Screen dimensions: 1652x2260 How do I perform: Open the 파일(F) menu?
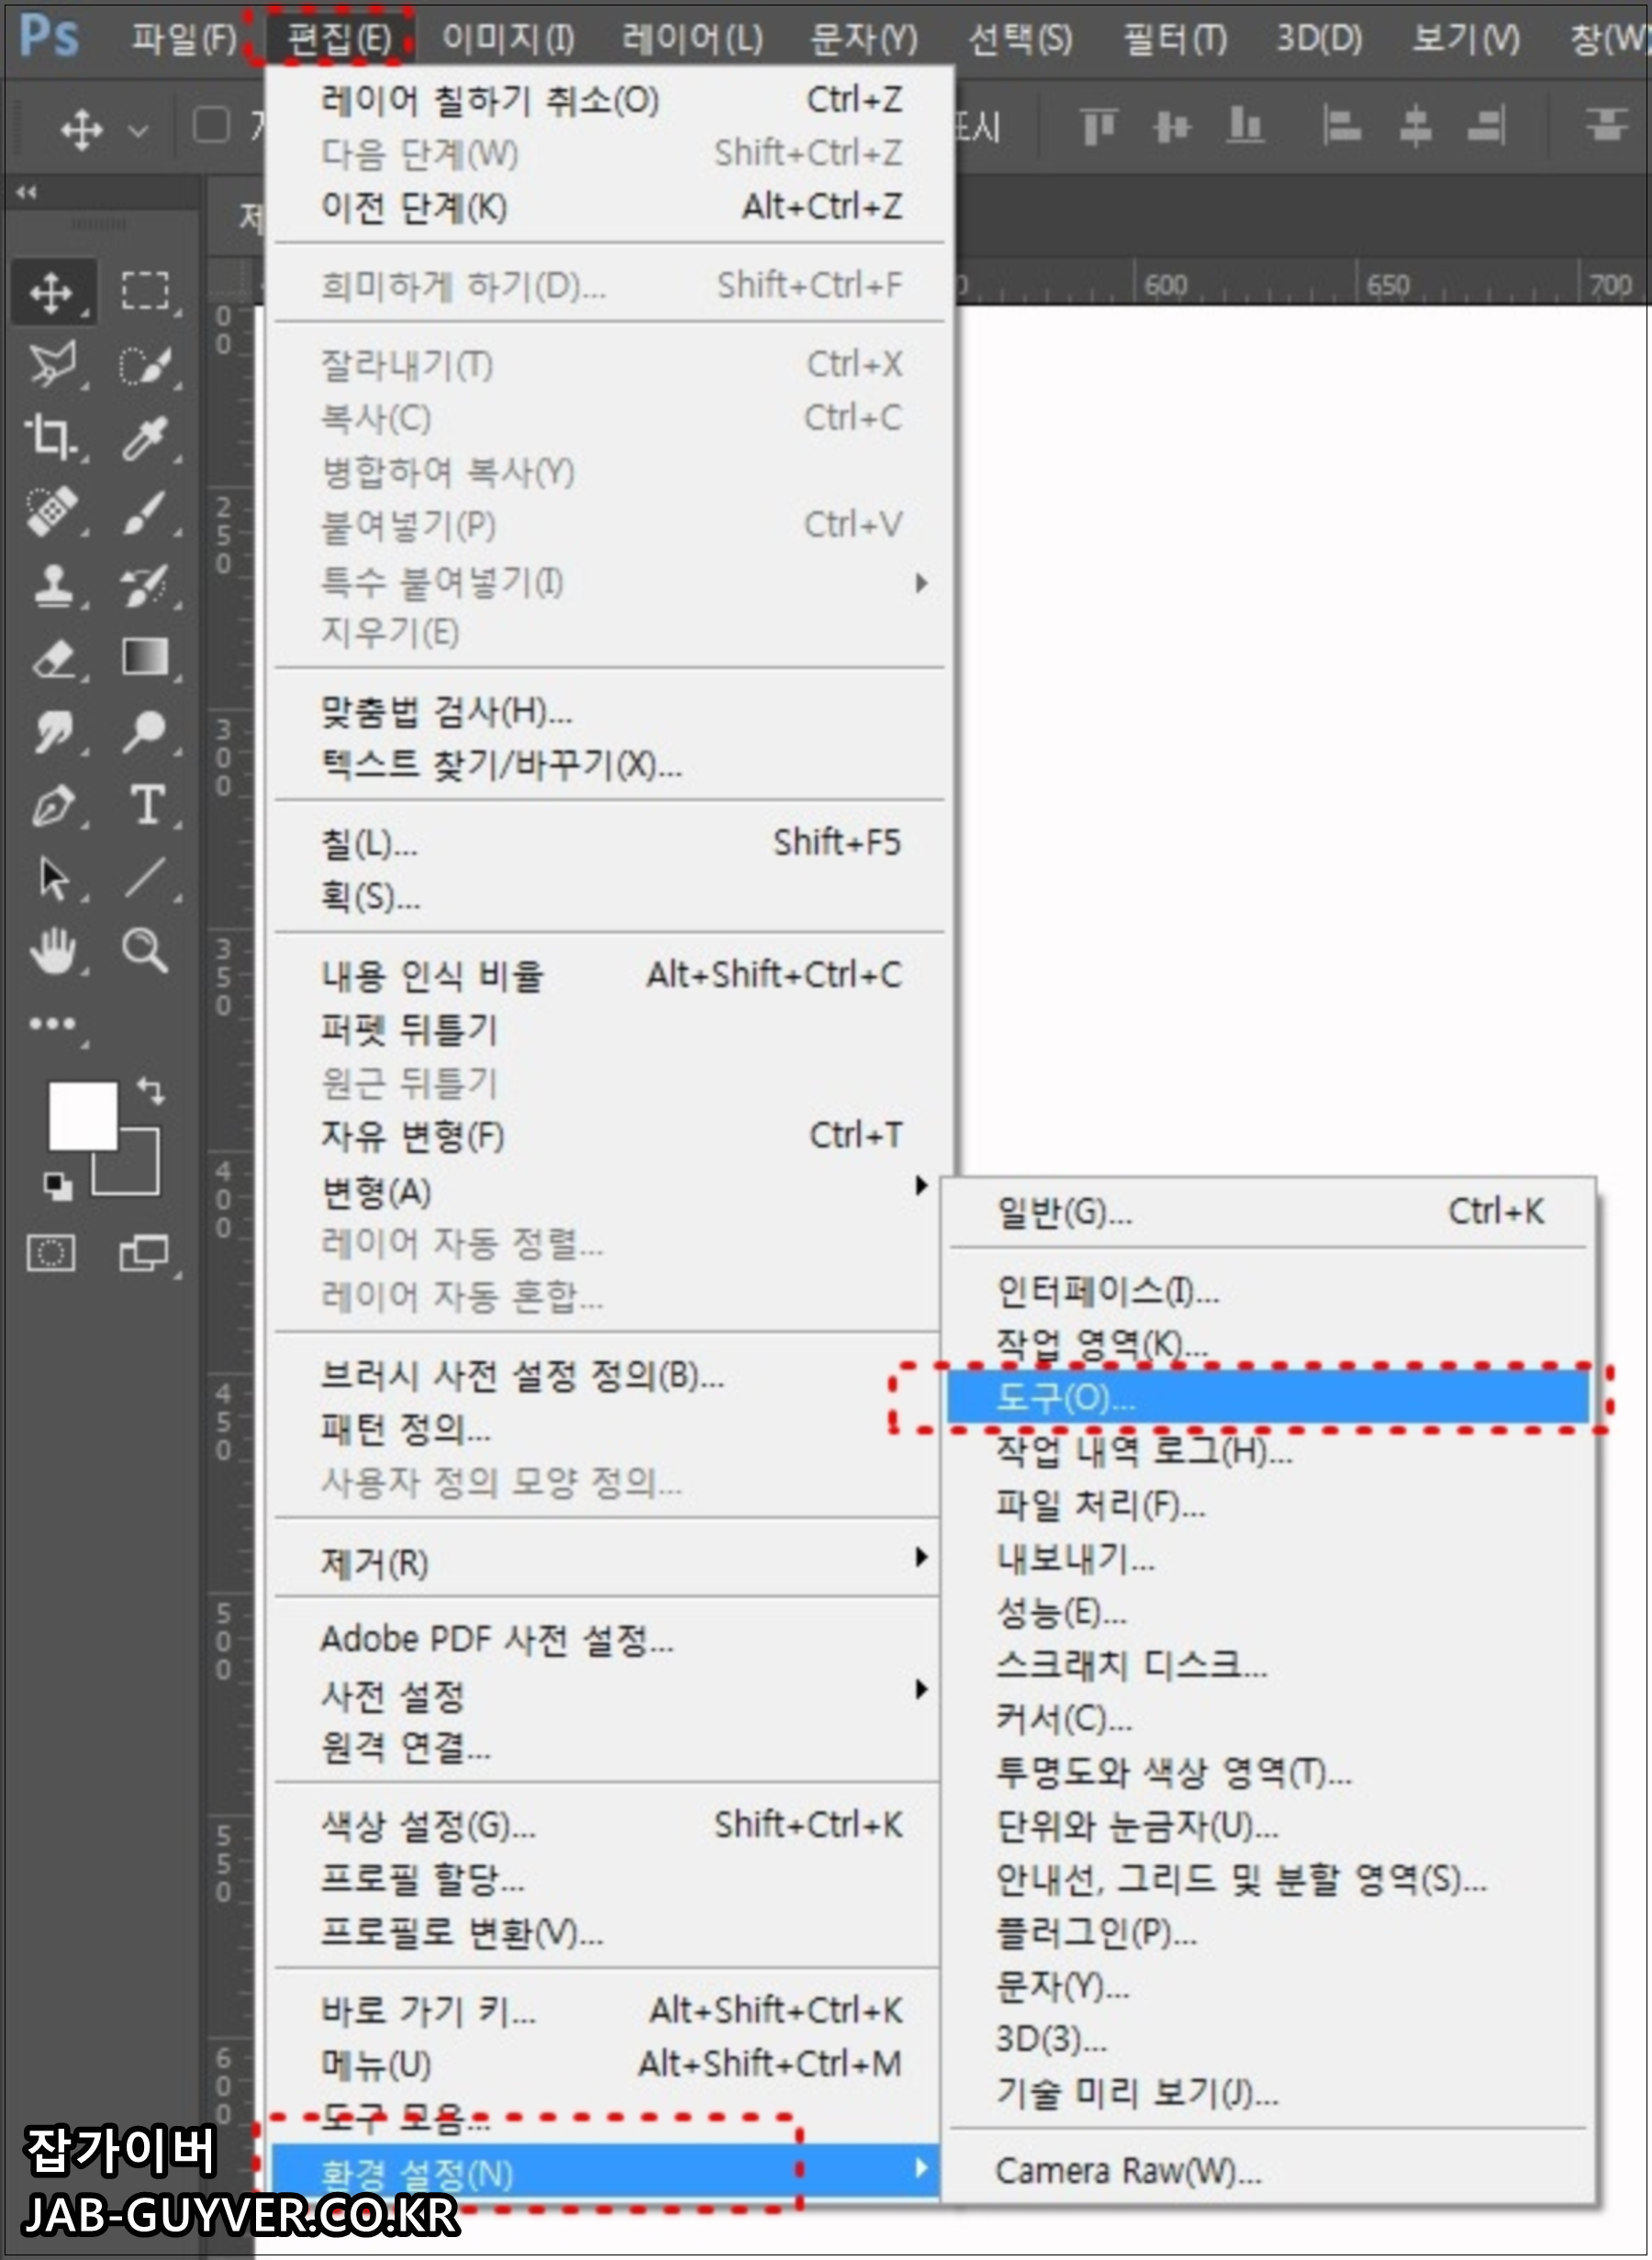[184, 39]
